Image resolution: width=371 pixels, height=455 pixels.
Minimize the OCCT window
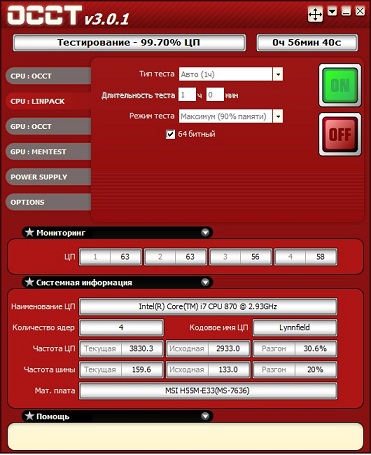pyautogui.click(x=346, y=12)
